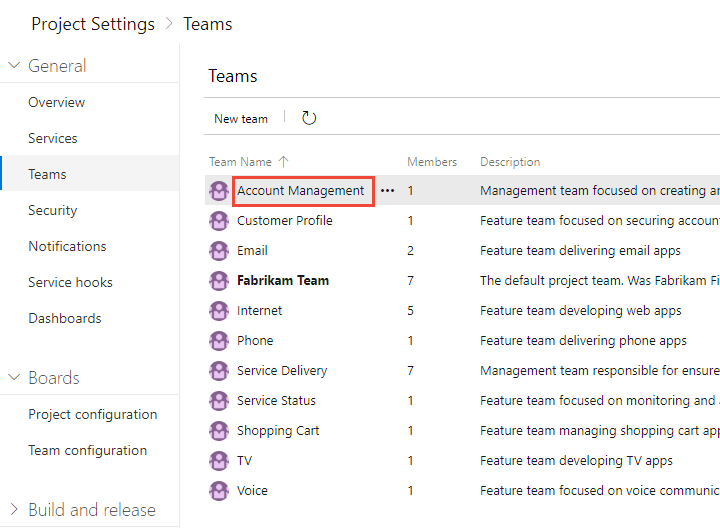Viewport: 720px width, 528px height.
Task: Click the Customer Profile team avatar icon
Action: (219, 221)
